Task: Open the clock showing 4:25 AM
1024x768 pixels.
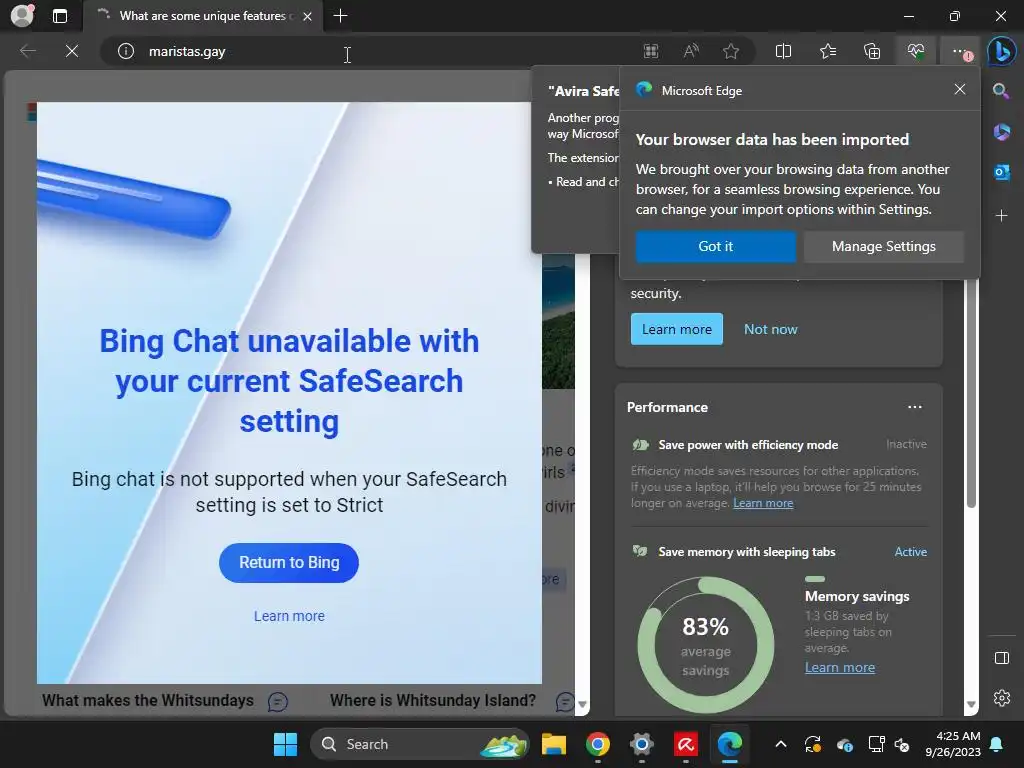Action: (x=953, y=744)
